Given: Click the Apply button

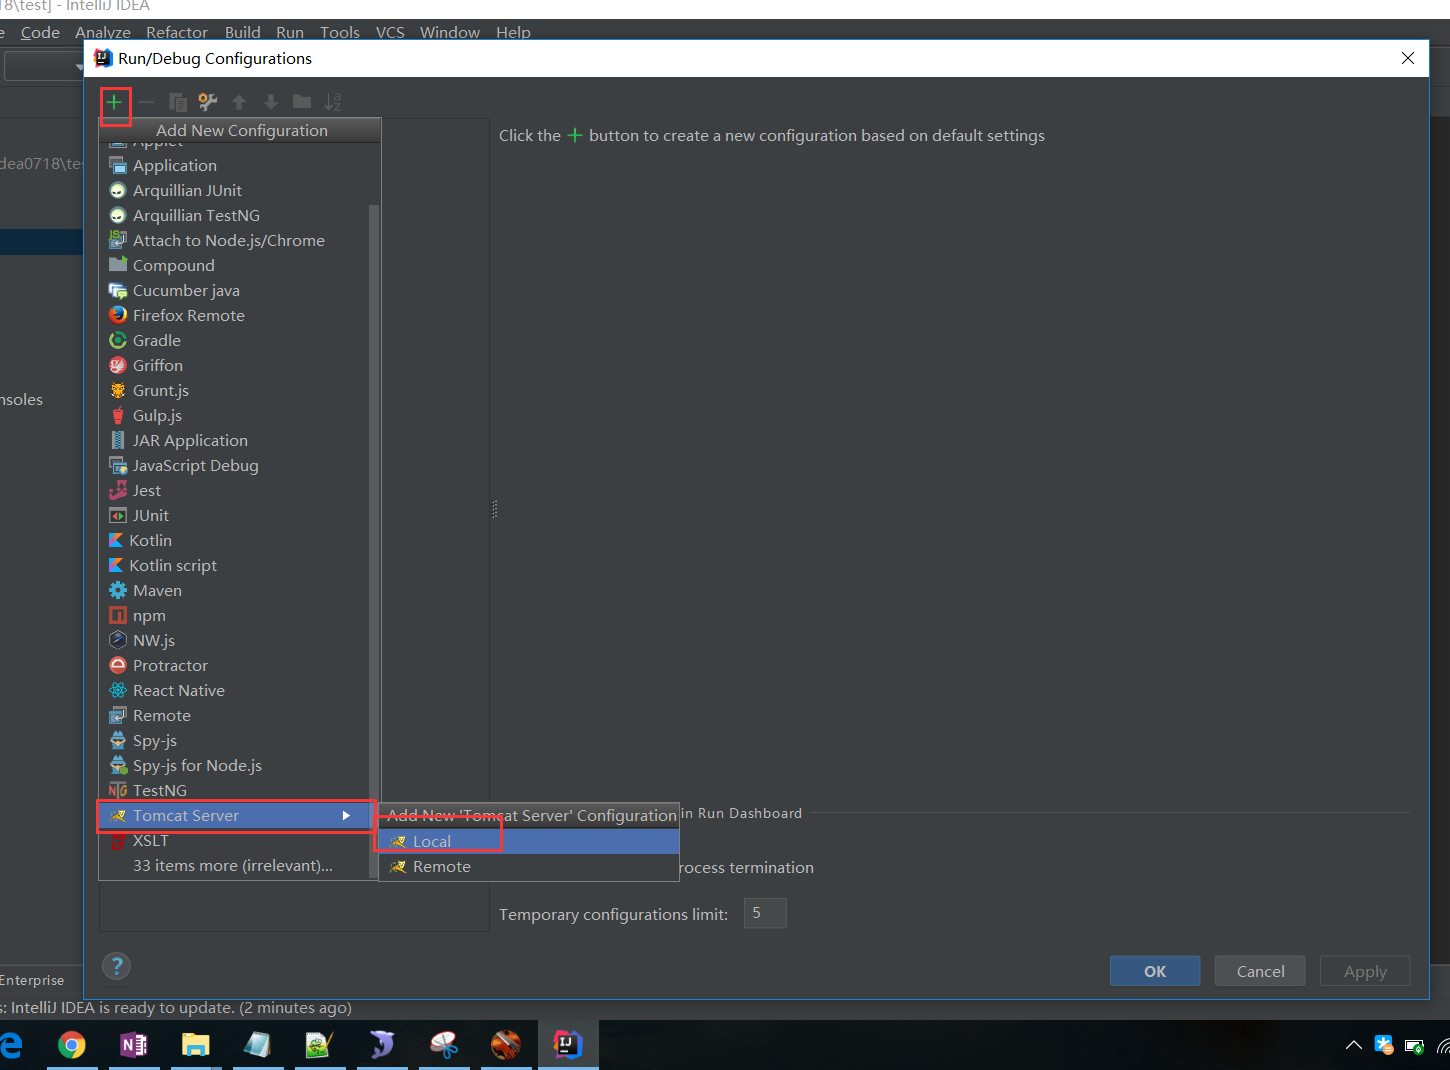Looking at the screenshot, I should pyautogui.click(x=1365, y=971).
